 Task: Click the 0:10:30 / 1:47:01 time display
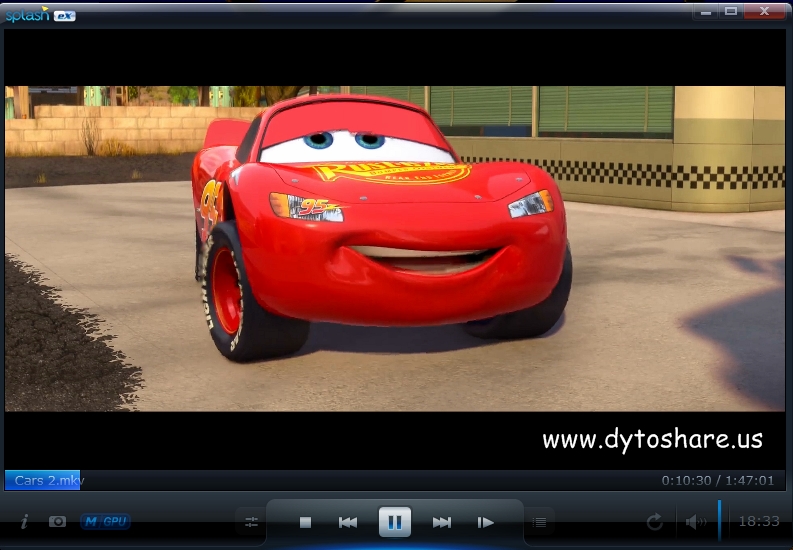point(718,480)
